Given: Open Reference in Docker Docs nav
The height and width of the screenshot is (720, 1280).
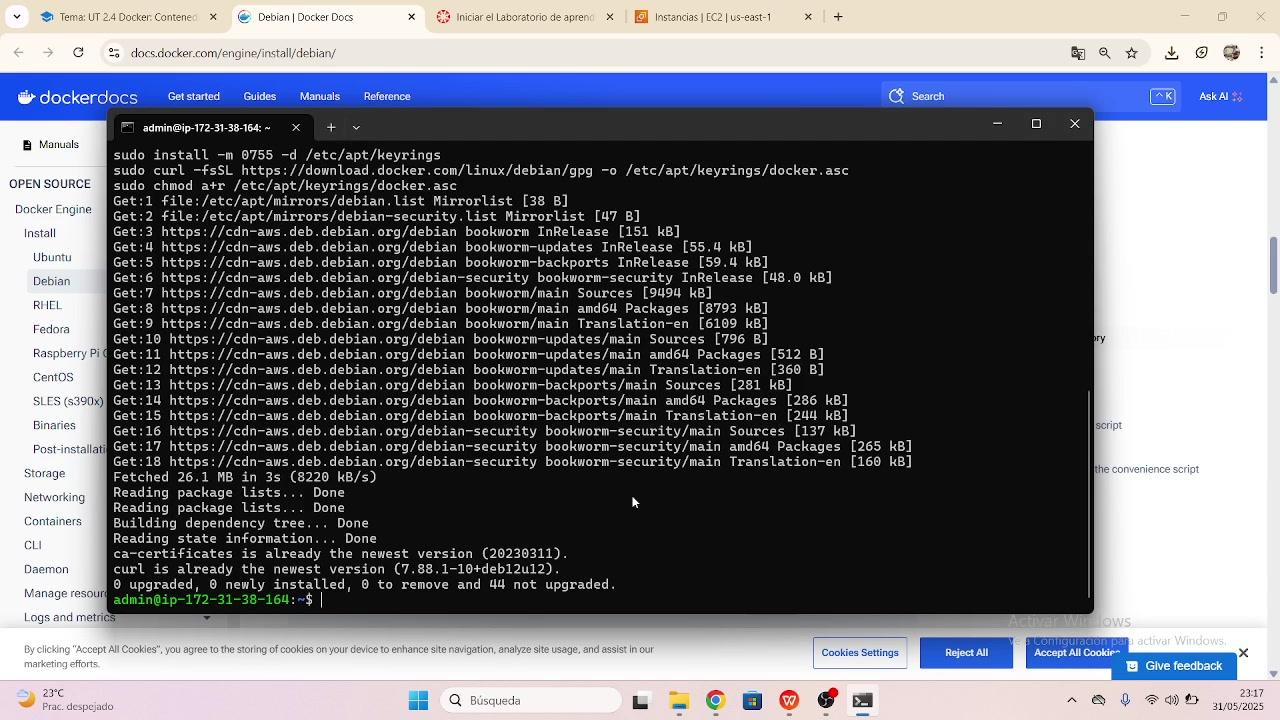Looking at the screenshot, I should pyautogui.click(x=387, y=97).
